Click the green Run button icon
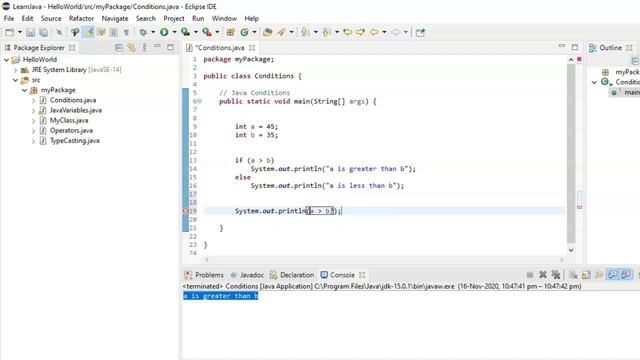Screen dimensions: 640x360 tap(164, 32)
